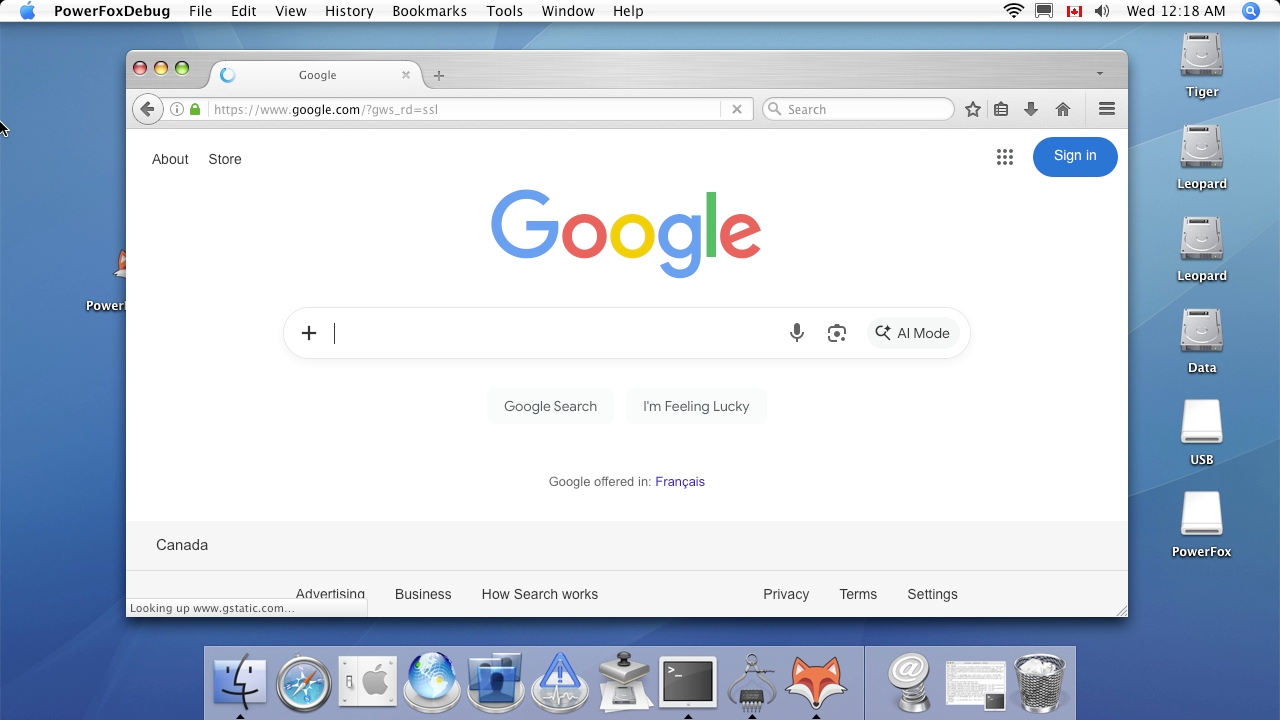This screenshot has height=720, width=1280.
Task: Open the hamburger menu in PowerFox toolbar
Action: 1107,109
